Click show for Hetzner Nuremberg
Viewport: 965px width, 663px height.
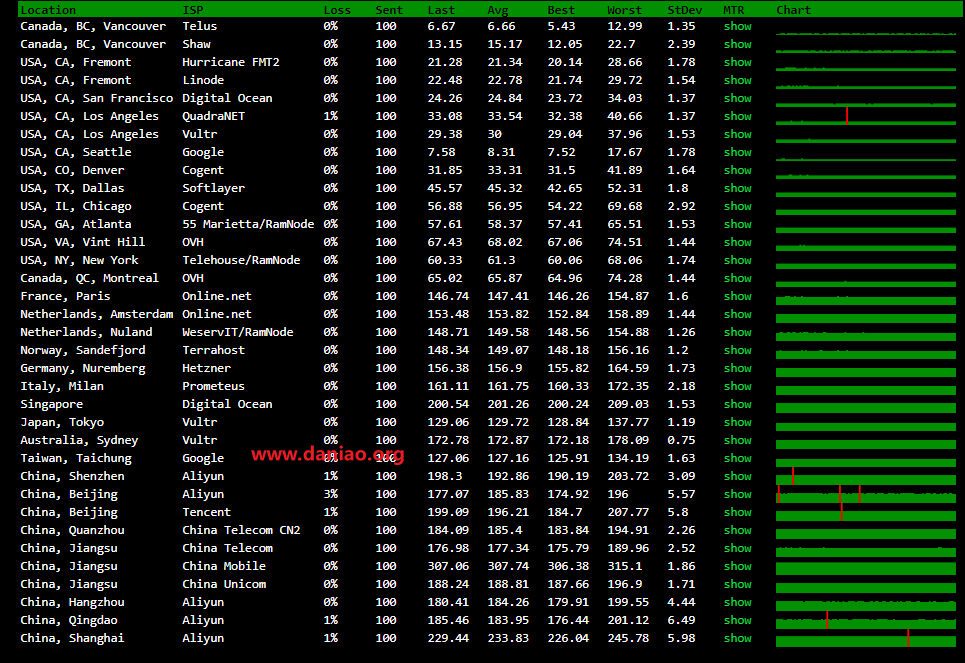[x=737, y=368]
